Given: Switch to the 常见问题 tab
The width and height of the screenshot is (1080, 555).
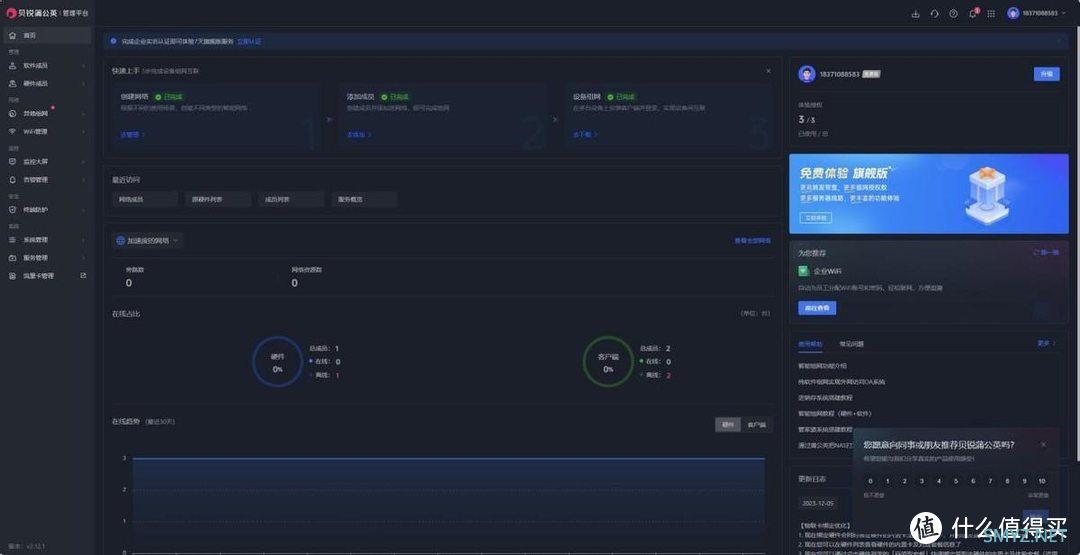Looking at the screenshot, I should (x=851, y=343).
